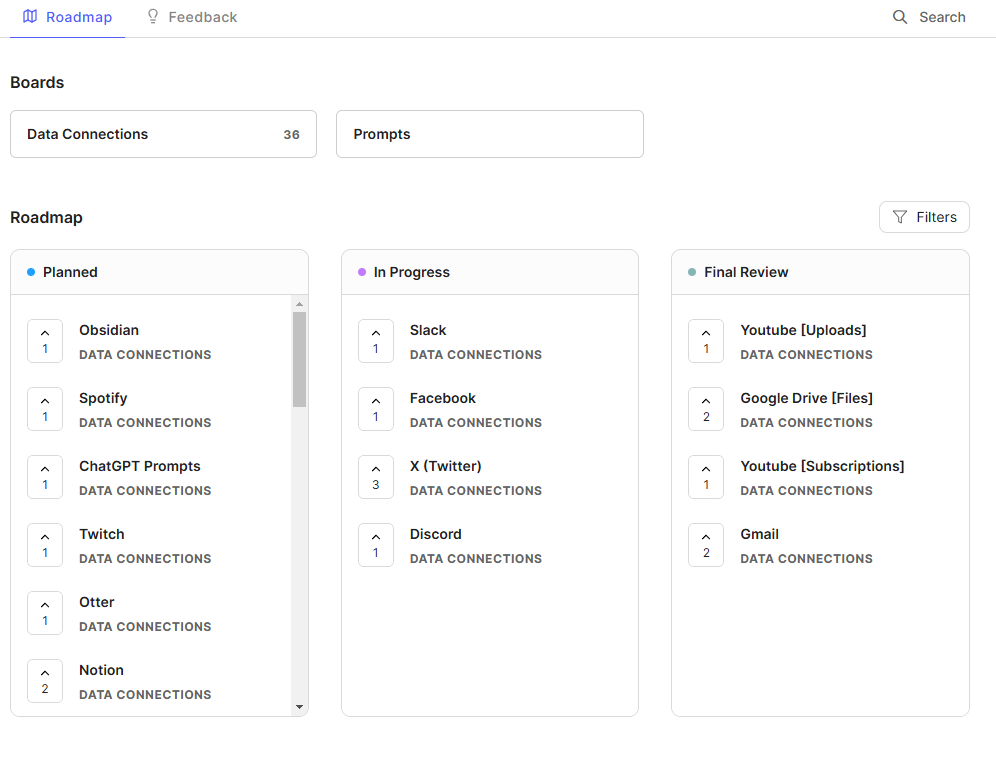Open the Notion roadmap entry
Image resolution: width=996 pixels, height=783 pixels.
(x=102, y=670)
